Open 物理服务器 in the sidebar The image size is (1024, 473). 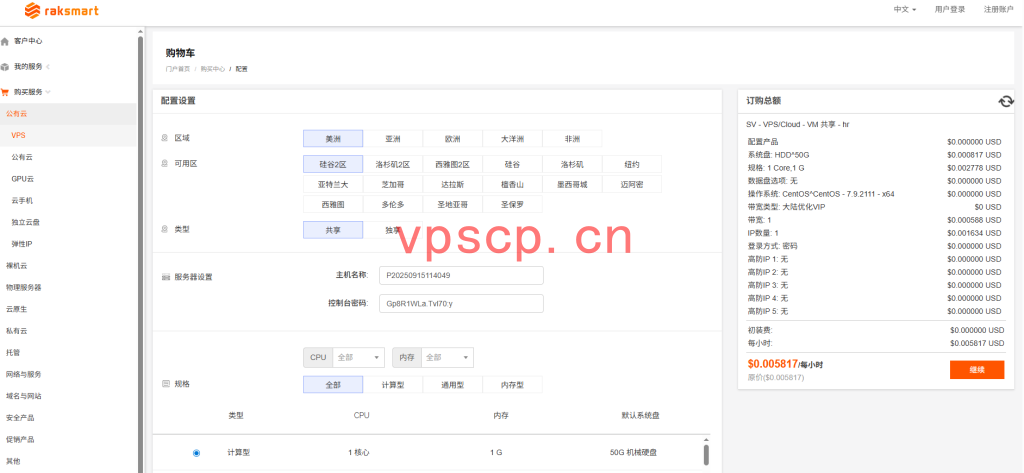point(24,287)
